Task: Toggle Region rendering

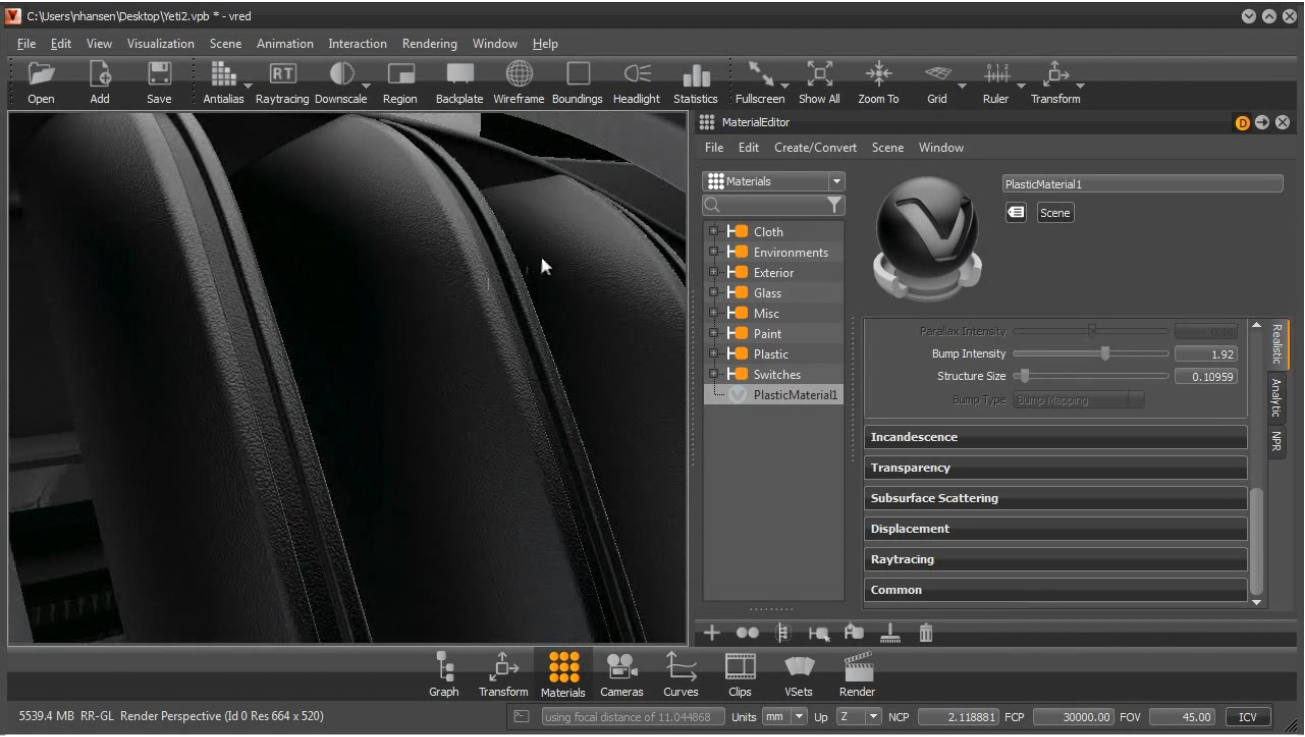Action: click(x=401, y=75)
